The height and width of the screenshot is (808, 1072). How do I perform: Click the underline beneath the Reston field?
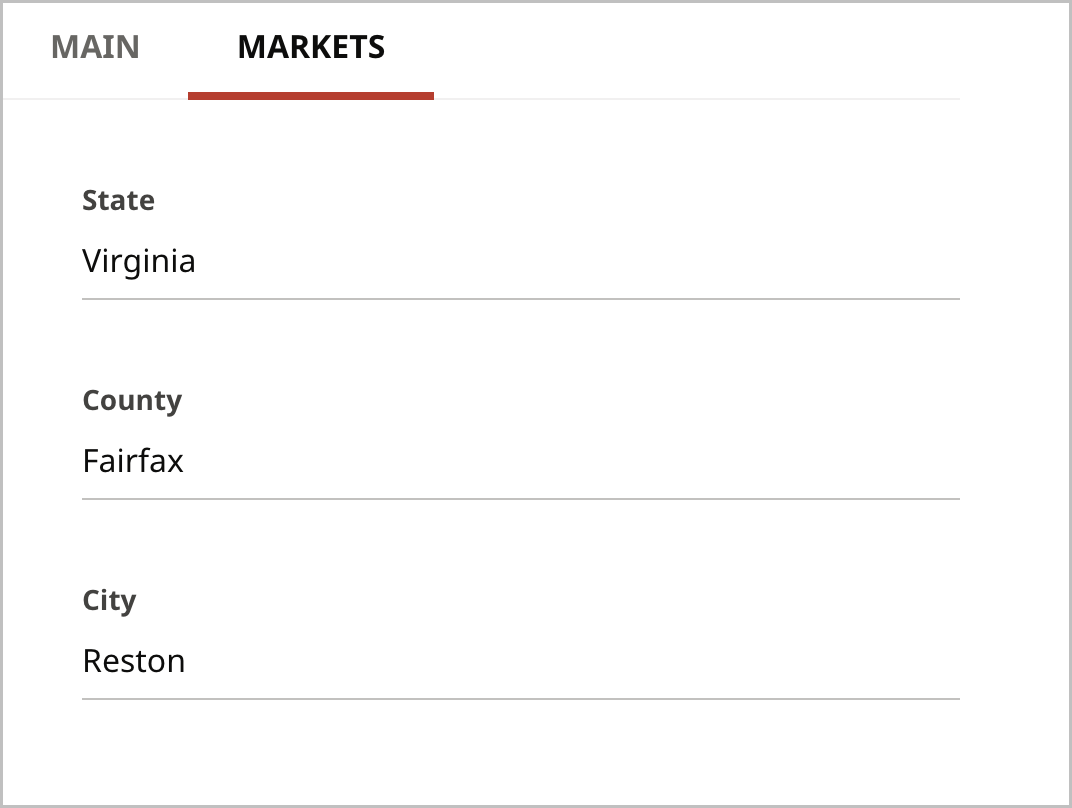coord(520,698)
